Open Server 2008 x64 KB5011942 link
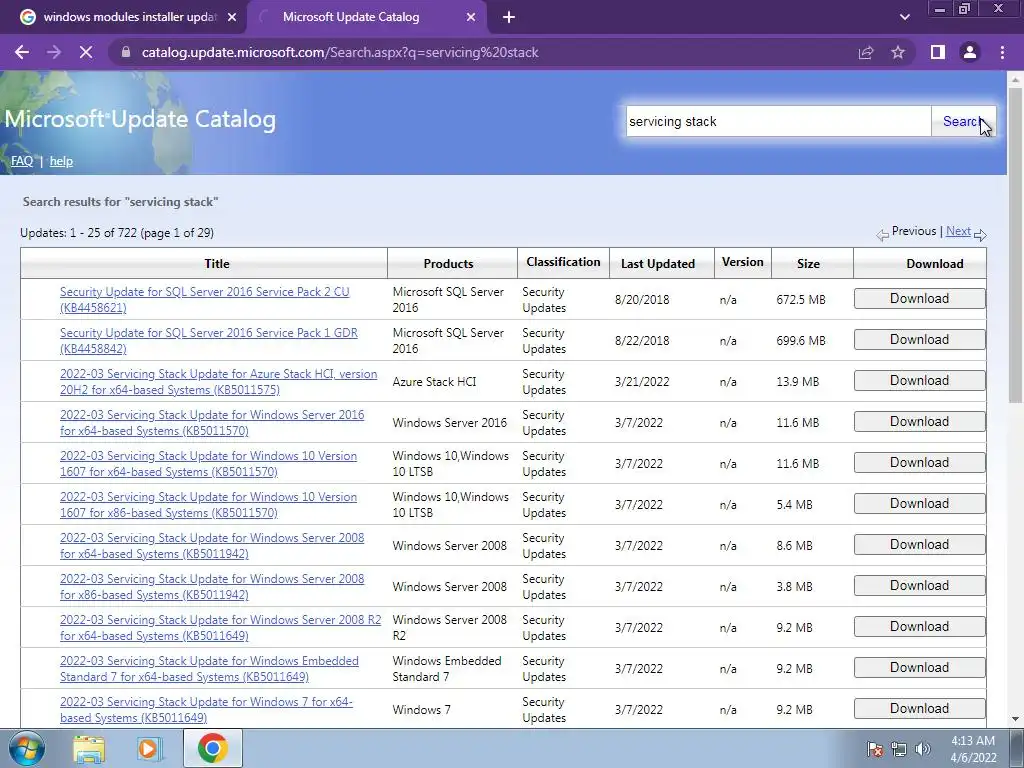 click(212, 546)
